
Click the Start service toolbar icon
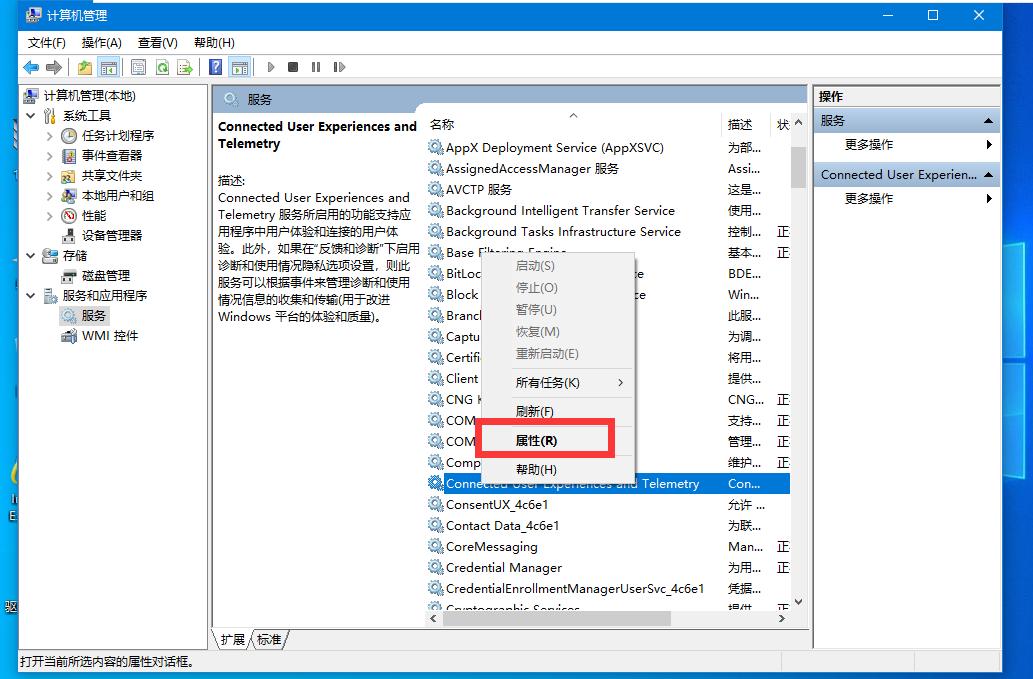(x=271, y=67)
